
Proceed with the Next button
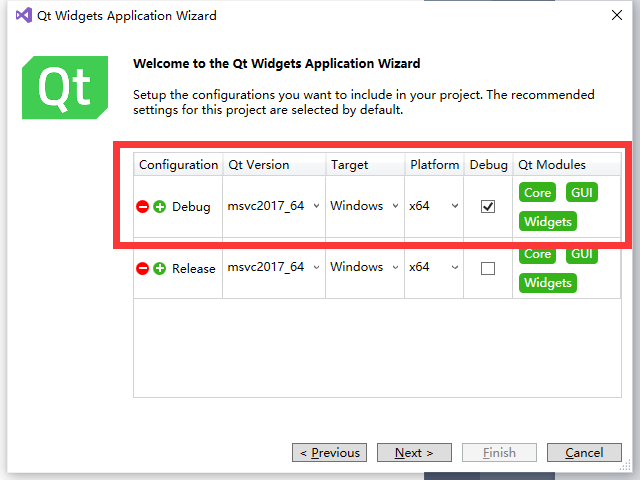pos(414,453)
